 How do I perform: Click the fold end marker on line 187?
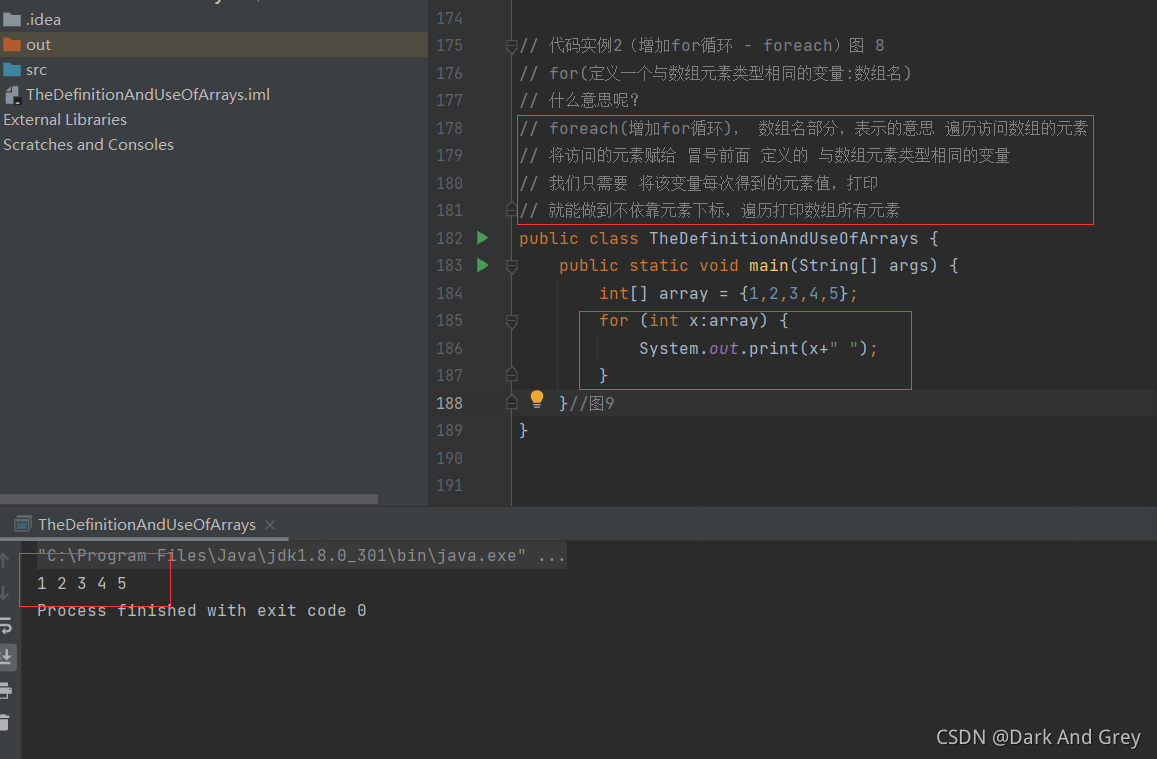pyautogui.click(x=511, y=375)
